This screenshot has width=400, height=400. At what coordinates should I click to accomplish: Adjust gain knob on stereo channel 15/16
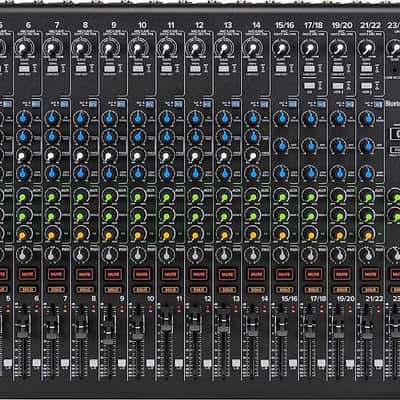[281, 49]
